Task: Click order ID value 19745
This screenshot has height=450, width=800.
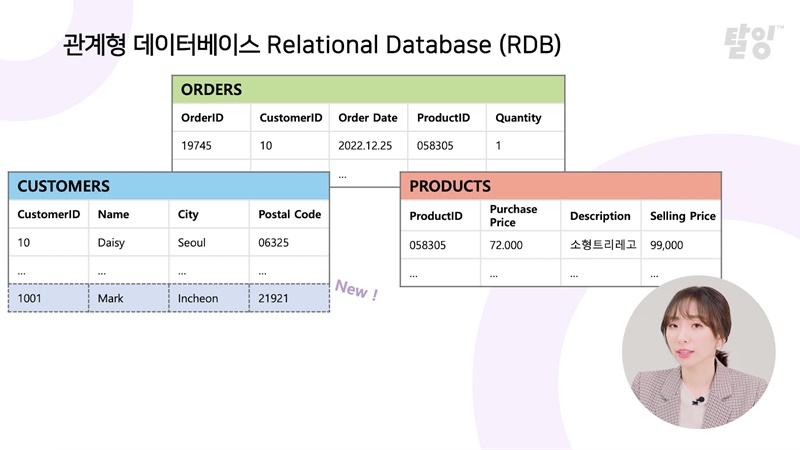Action: (196, 146)
